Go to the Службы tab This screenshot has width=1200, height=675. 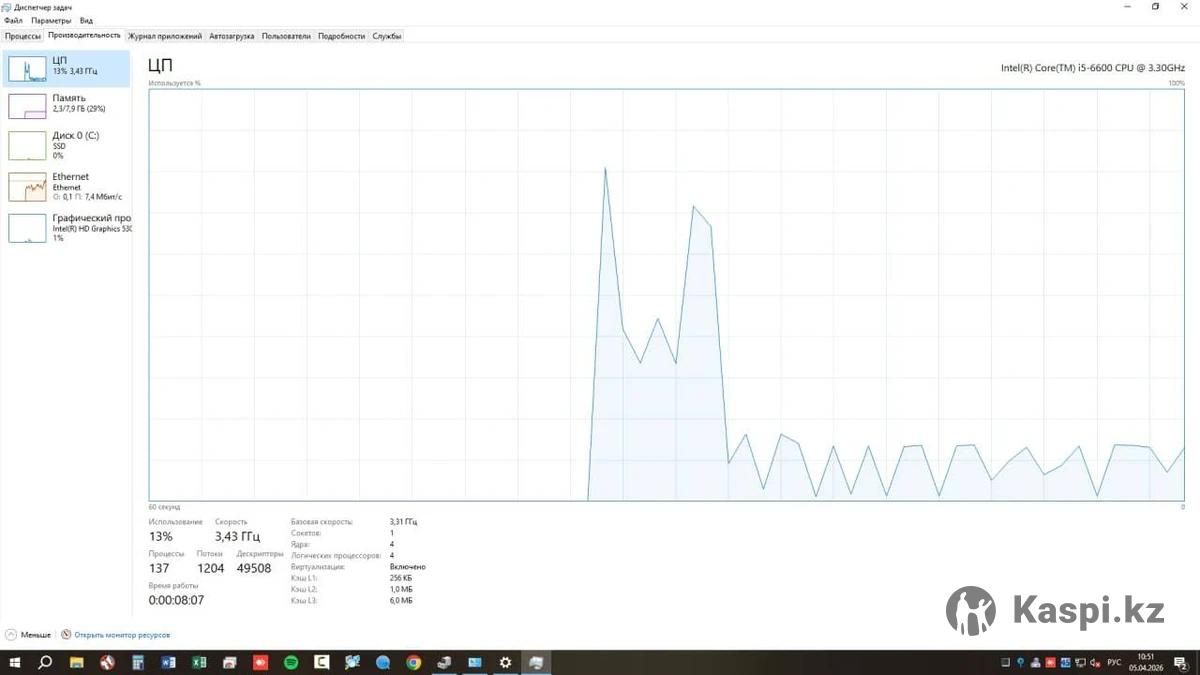point(386,36)
